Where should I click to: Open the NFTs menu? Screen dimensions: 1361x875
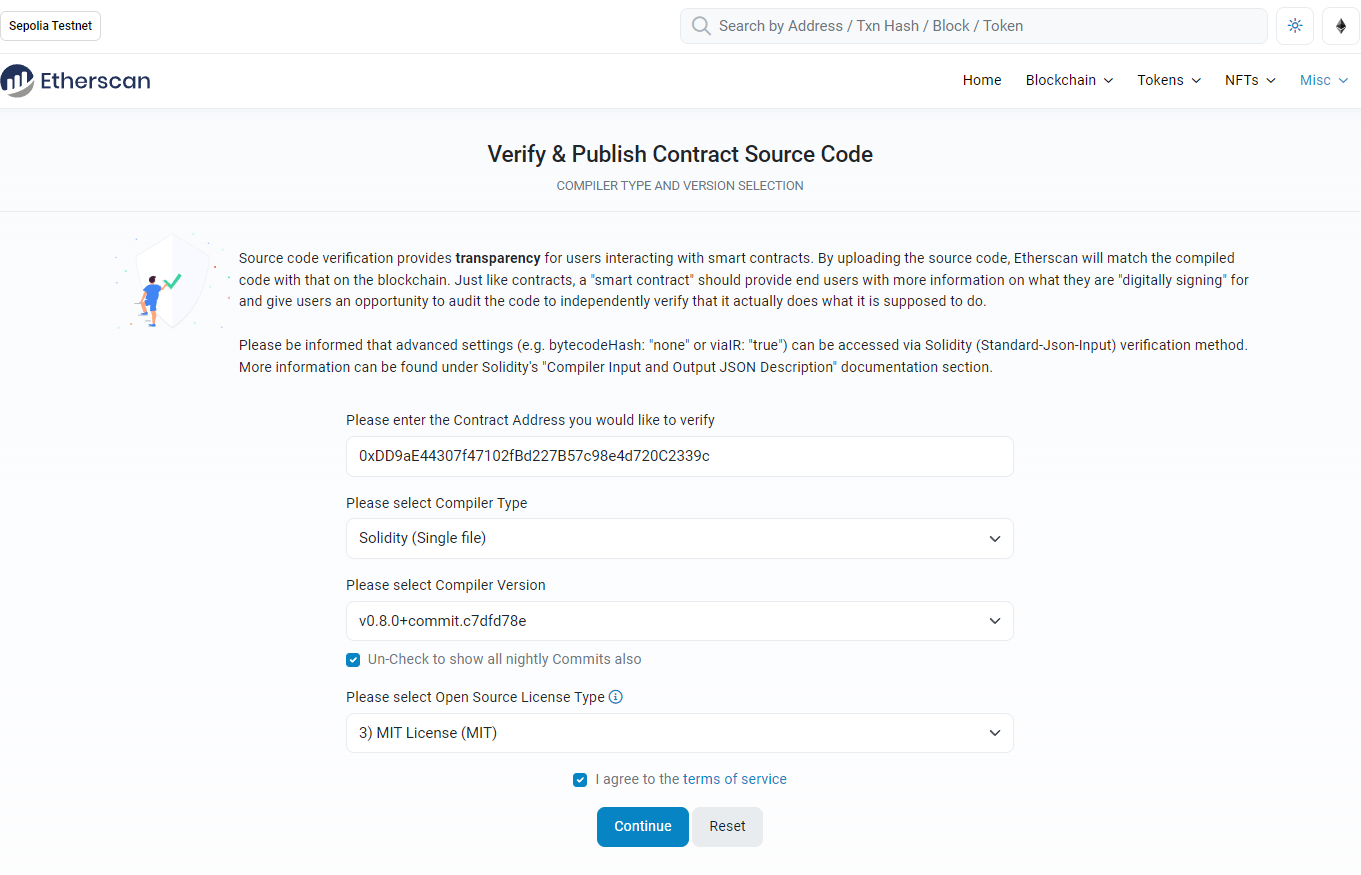tap(1250, 80)
